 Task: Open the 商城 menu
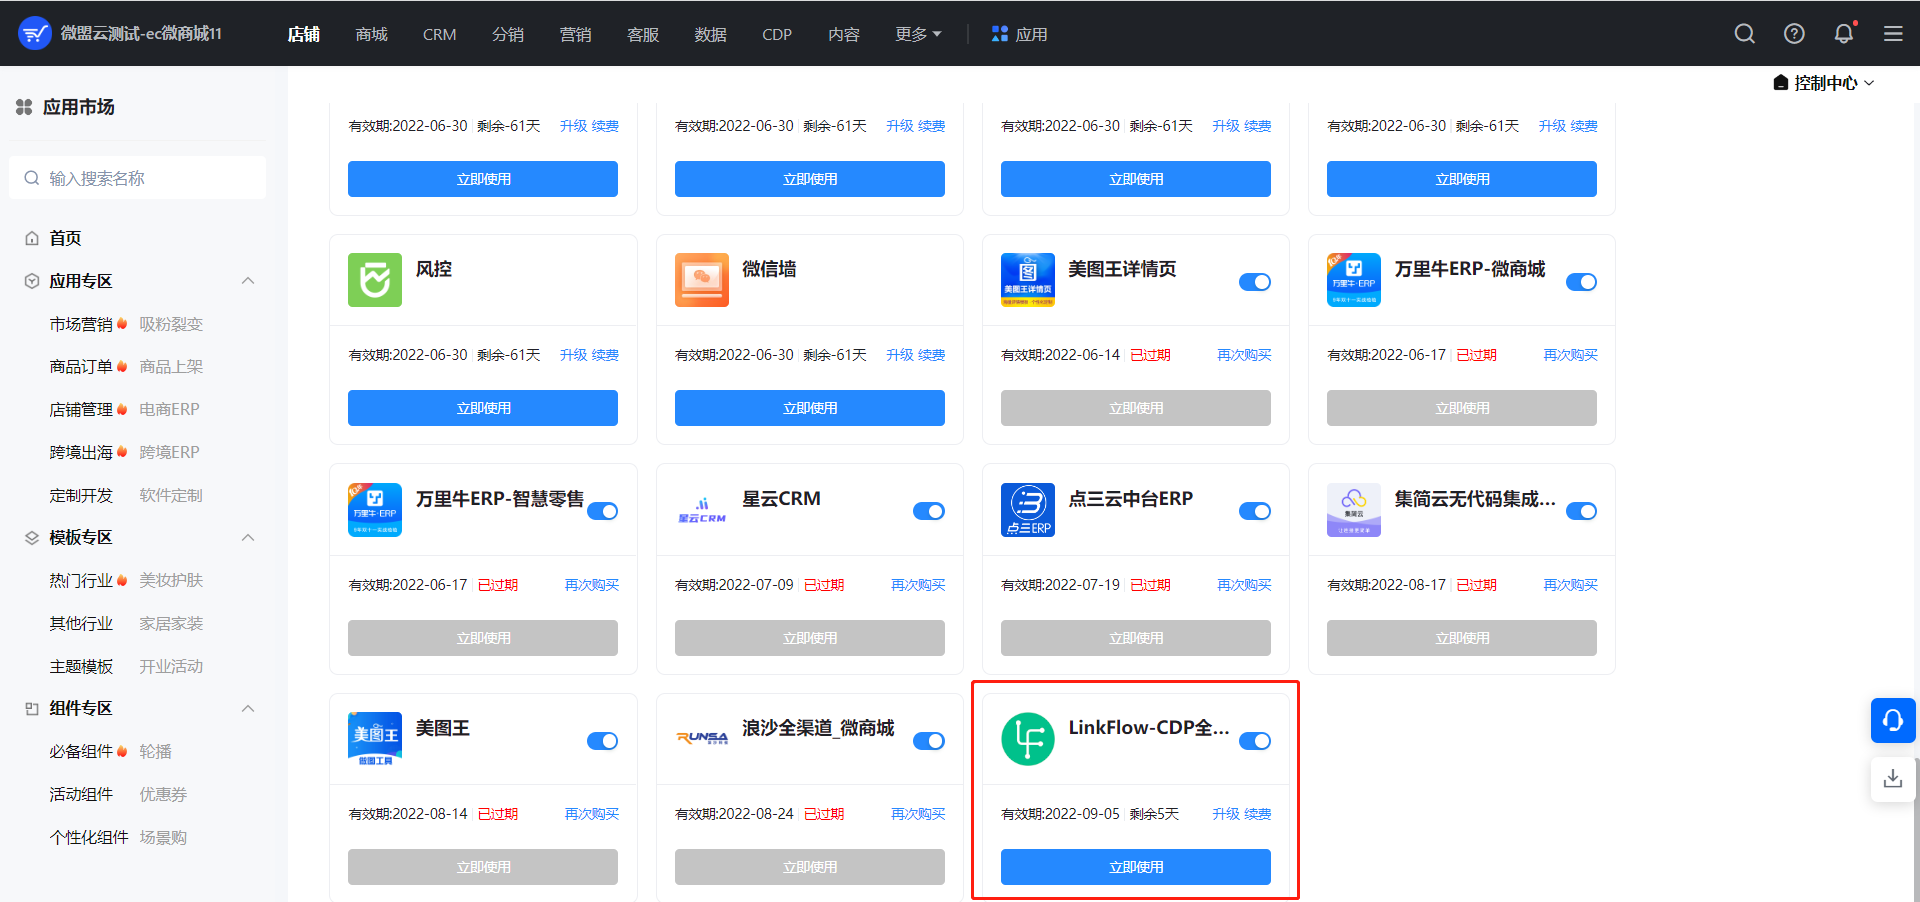coord(371,34)
